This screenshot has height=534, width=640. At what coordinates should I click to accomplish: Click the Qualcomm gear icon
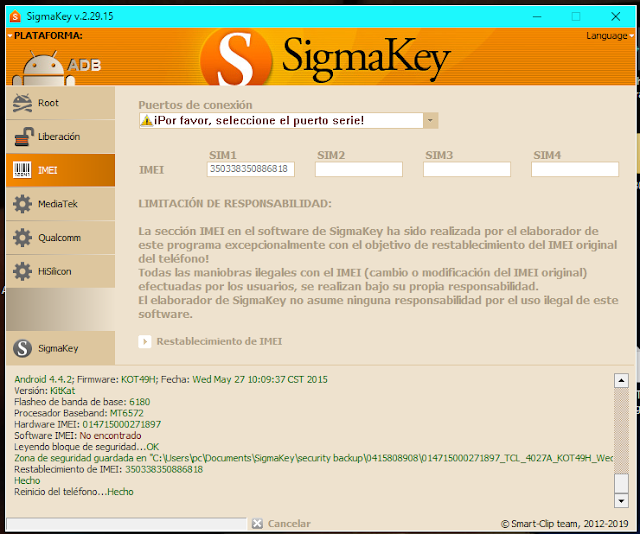22,238
